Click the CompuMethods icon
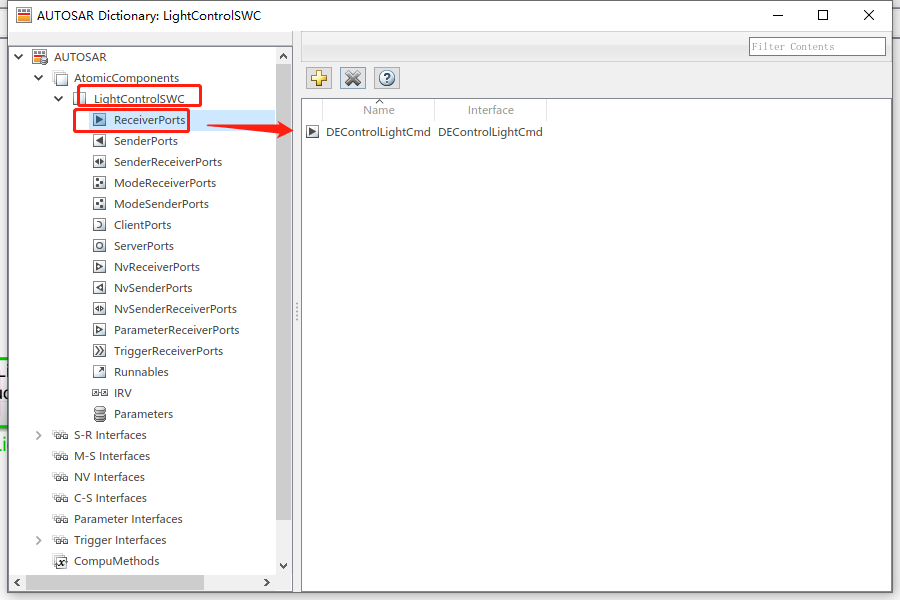This screenshot has width=900, height=600. (60, 561)
